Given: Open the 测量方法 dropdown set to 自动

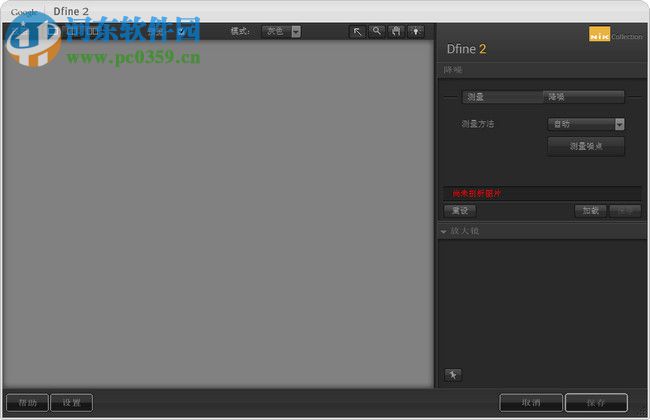Looking at the screenshot, I should 586,124.
